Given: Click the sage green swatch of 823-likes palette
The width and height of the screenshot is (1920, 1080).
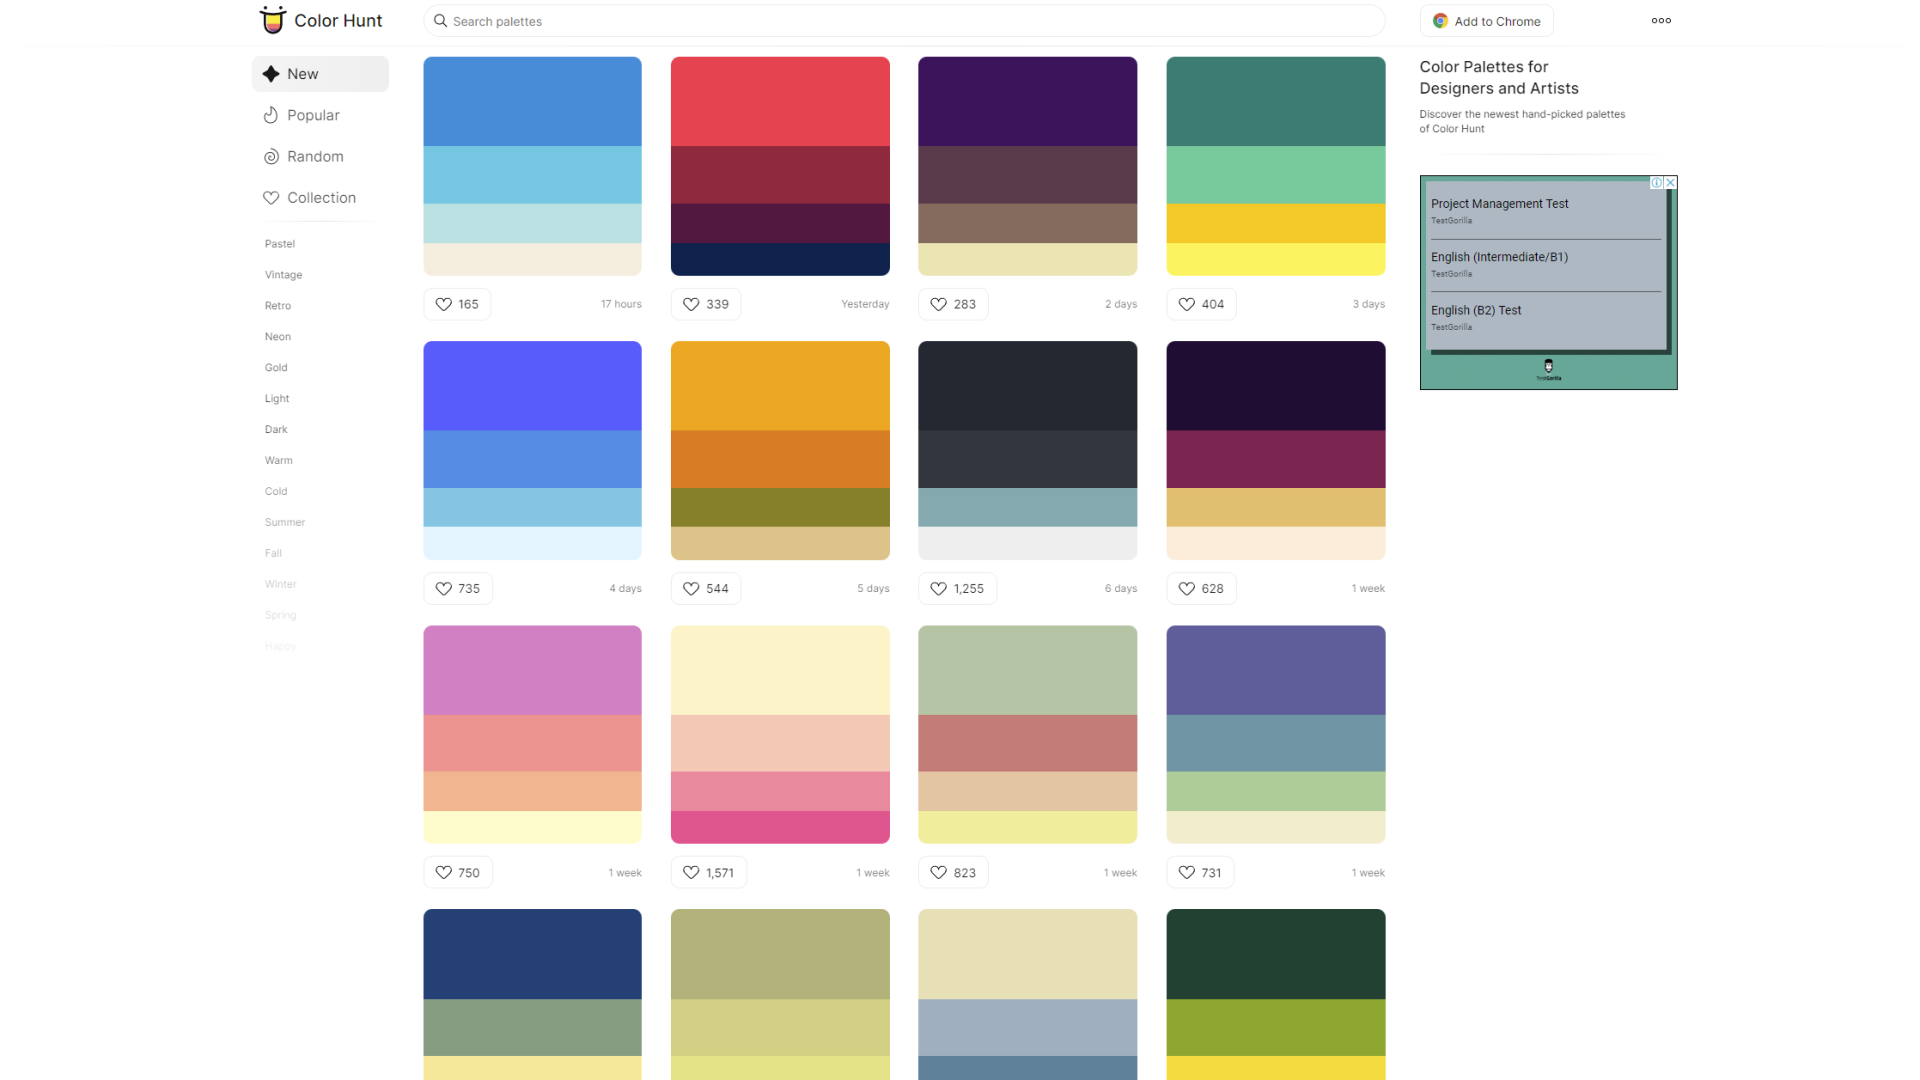Looking at the screenshot, I should 1027,670.
